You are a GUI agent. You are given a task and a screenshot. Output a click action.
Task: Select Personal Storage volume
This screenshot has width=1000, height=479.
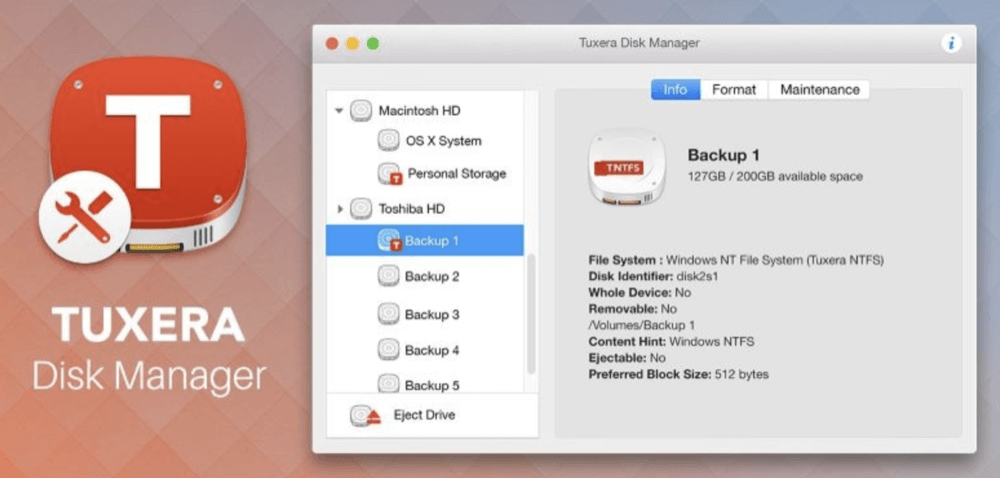[x=457, y=173]
